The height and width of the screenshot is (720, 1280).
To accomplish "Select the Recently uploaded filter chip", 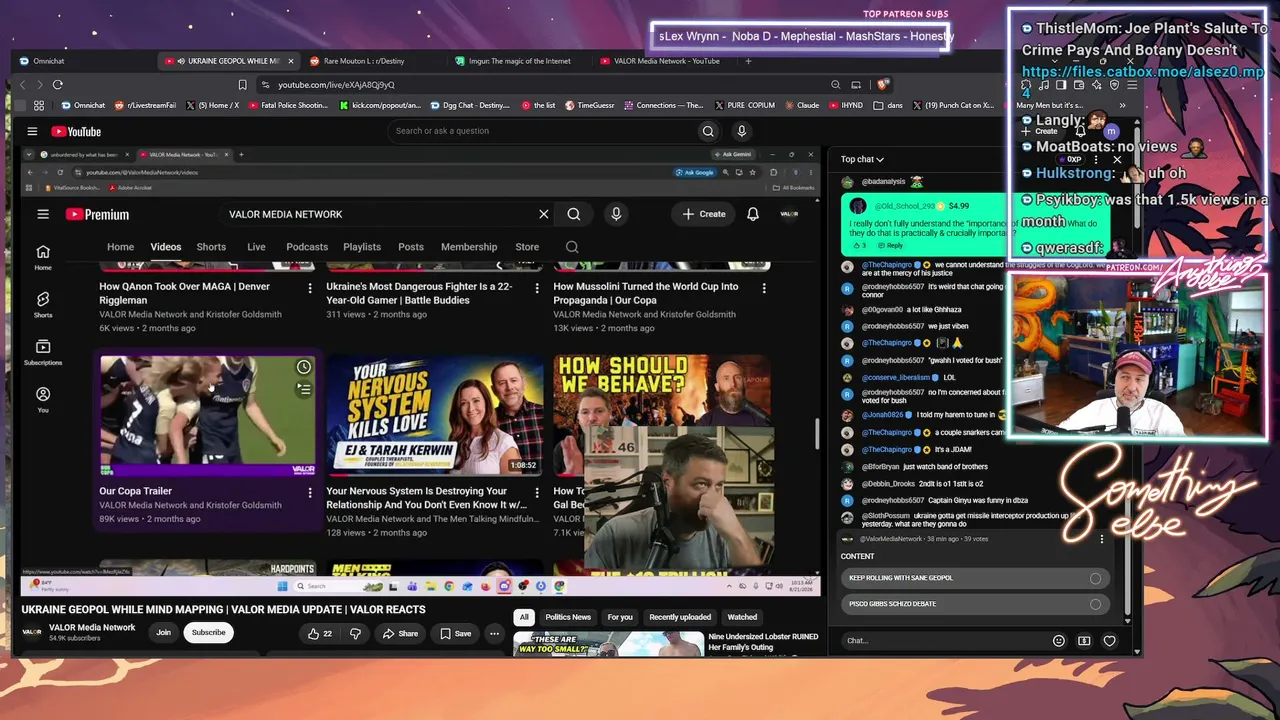I will pyautogui.click(x=680, y=617).
